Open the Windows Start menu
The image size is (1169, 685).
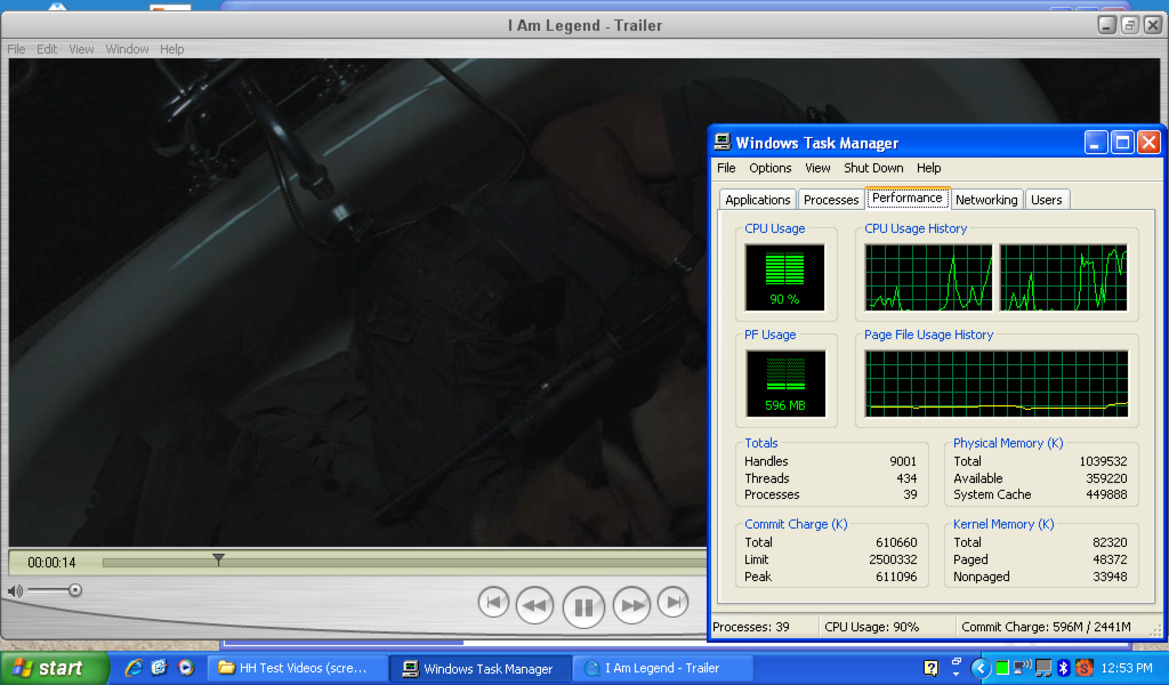click(54, 668)
